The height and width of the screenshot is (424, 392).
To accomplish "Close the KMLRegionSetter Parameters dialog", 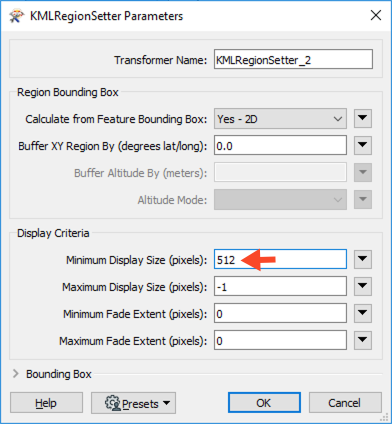I will click(376, 15).
